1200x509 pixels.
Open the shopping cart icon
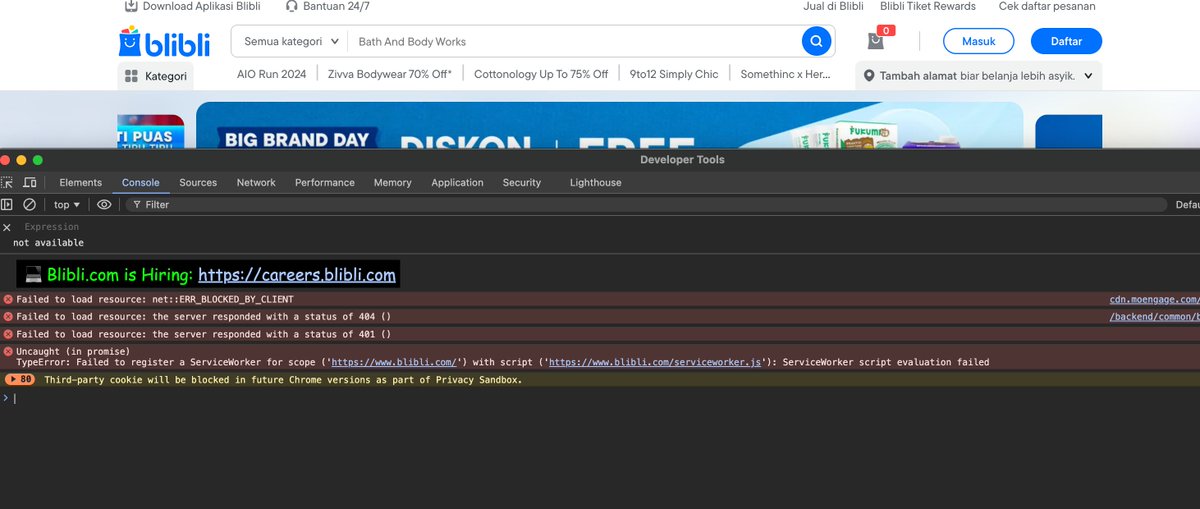coord(876,41)
